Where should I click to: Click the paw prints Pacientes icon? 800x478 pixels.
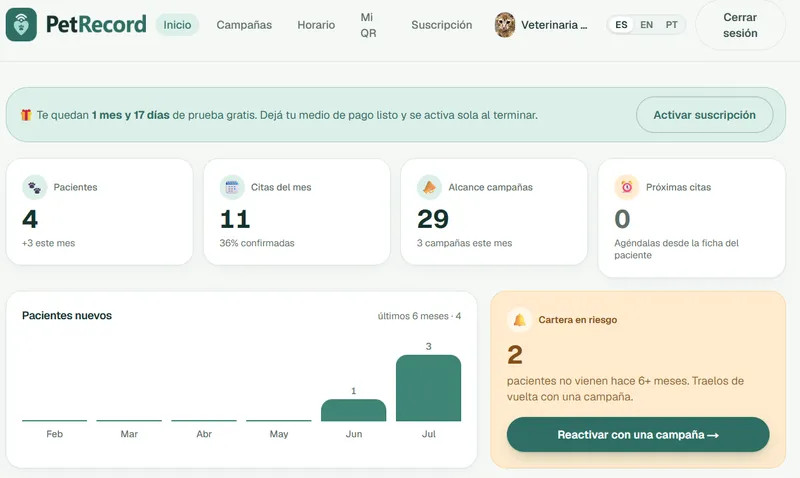coord(34,187)
